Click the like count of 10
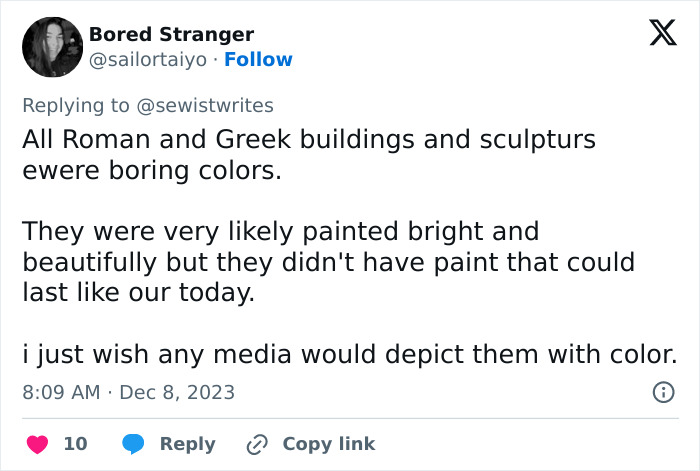The image size is (700, 471). click(76, 443)
